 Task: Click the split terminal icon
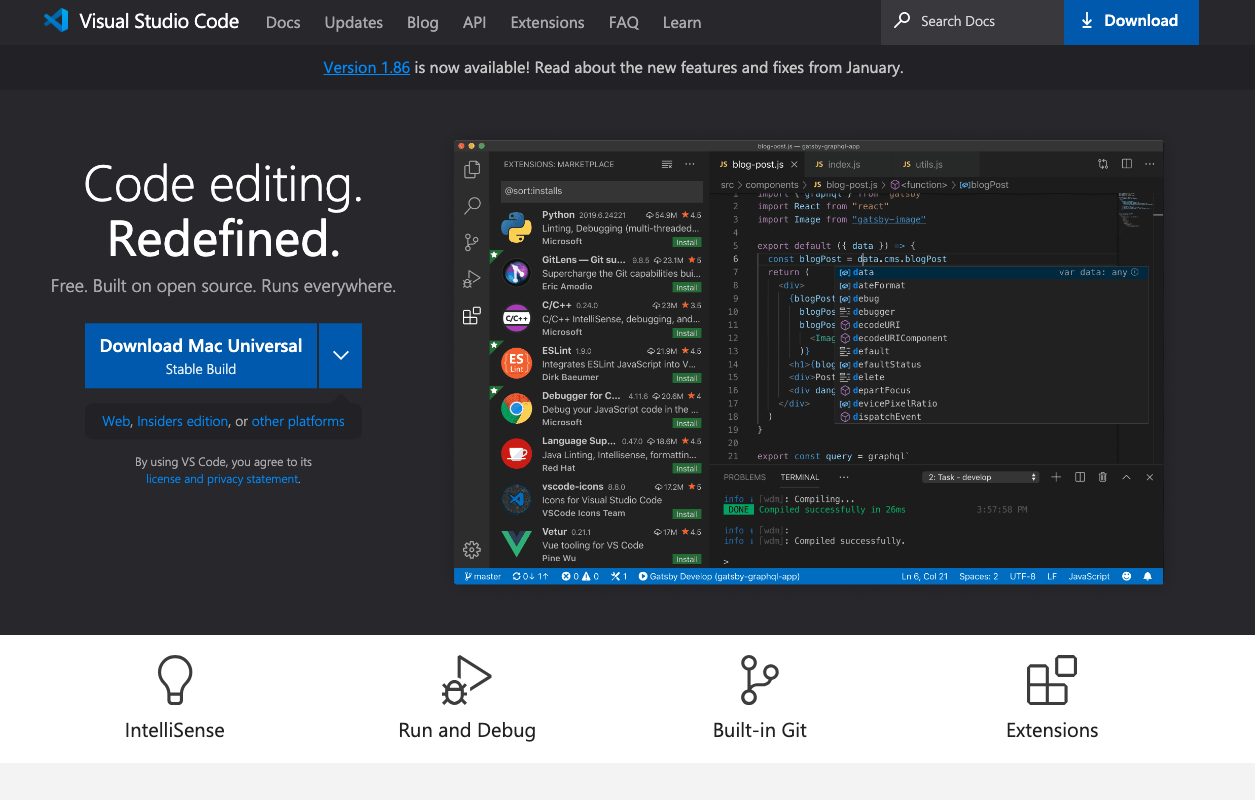click(1080, 477)
